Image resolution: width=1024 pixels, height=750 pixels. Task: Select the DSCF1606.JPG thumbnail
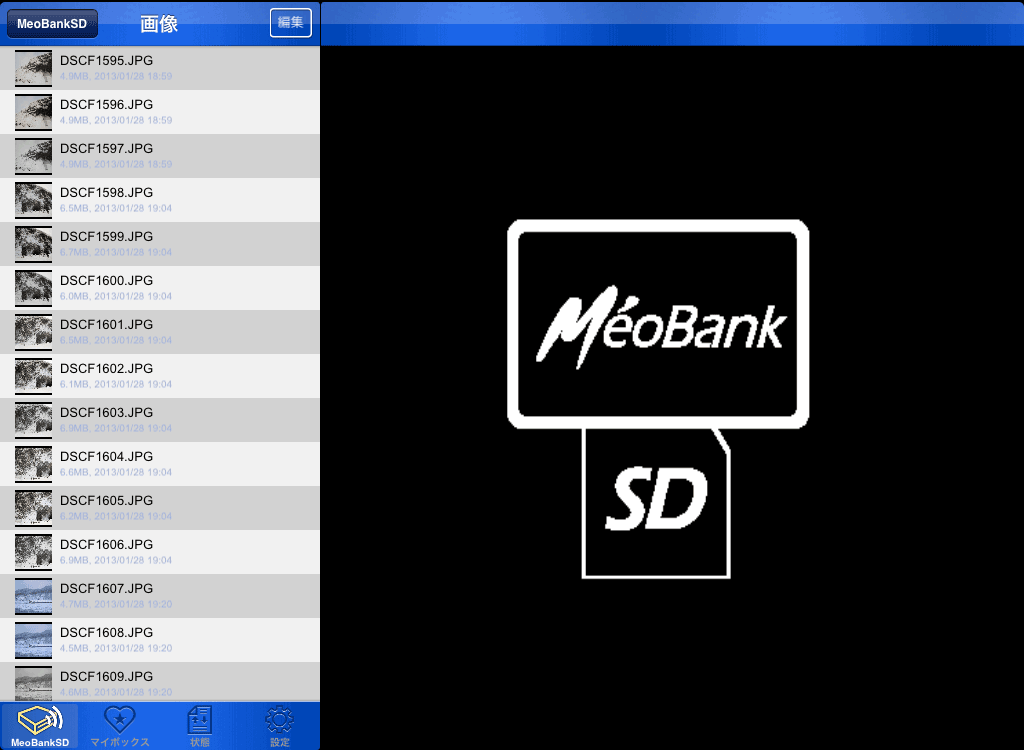33,552
